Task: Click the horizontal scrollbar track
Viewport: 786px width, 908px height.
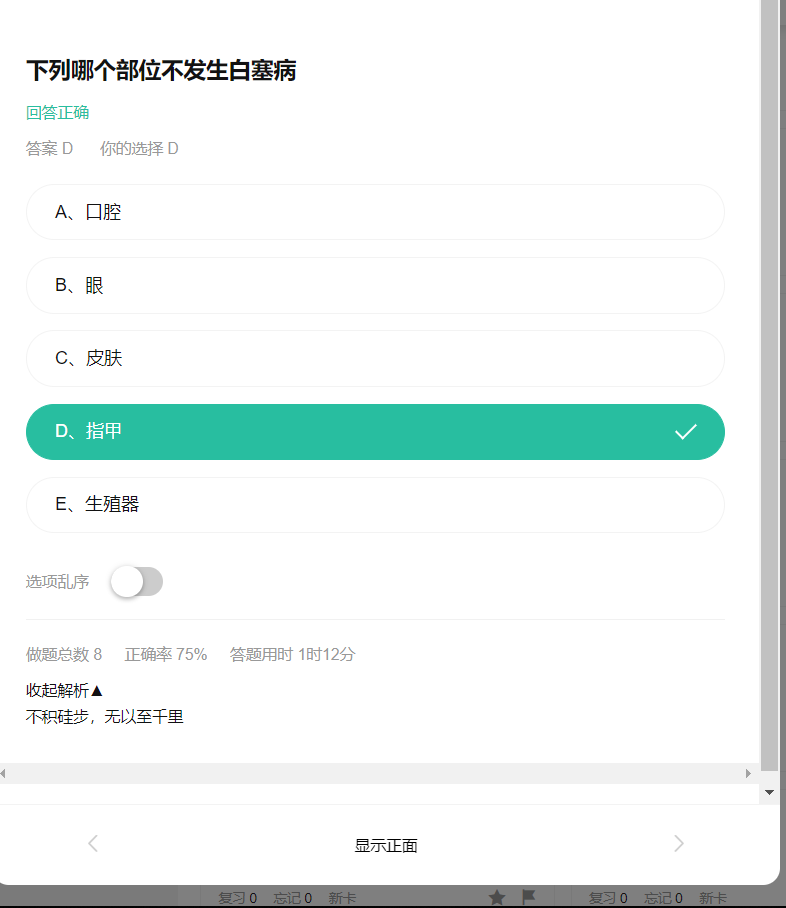Action: (375, 774)
